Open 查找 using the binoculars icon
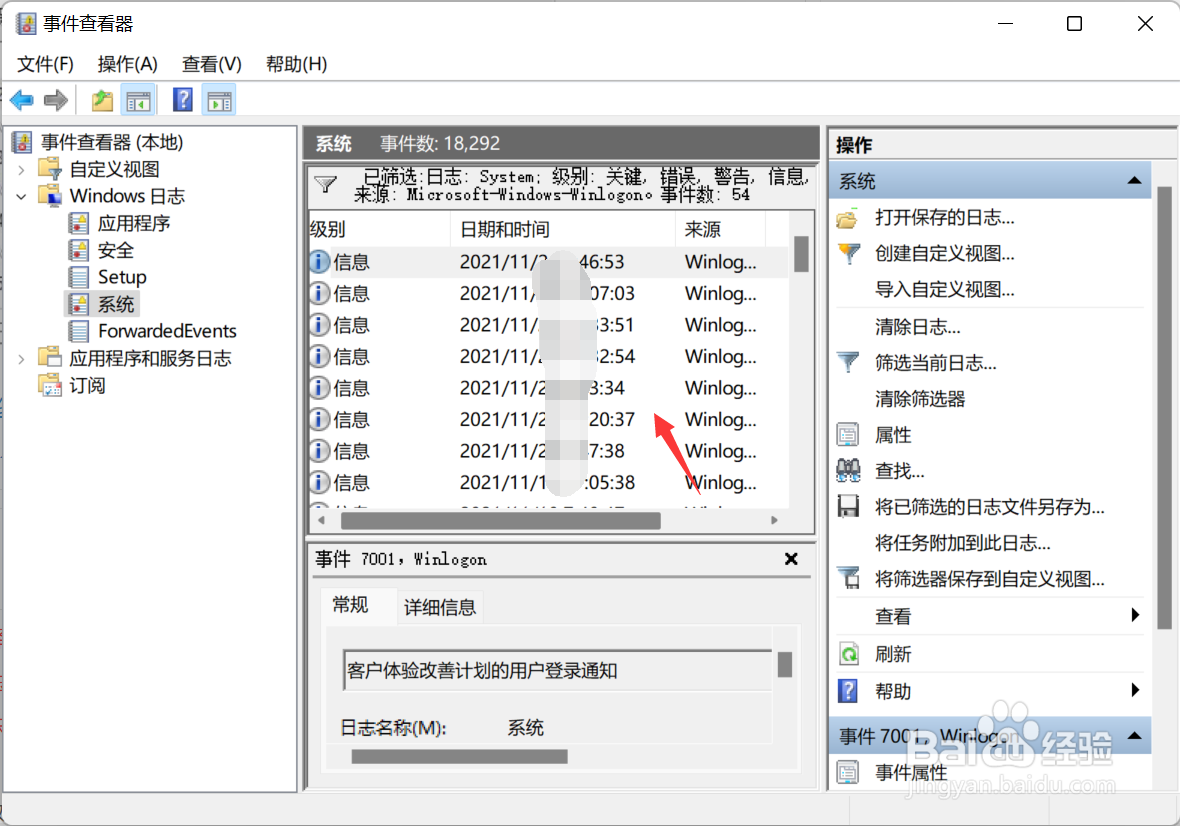1180x826 pixels. pyautogui.click(x=847, y=468)
